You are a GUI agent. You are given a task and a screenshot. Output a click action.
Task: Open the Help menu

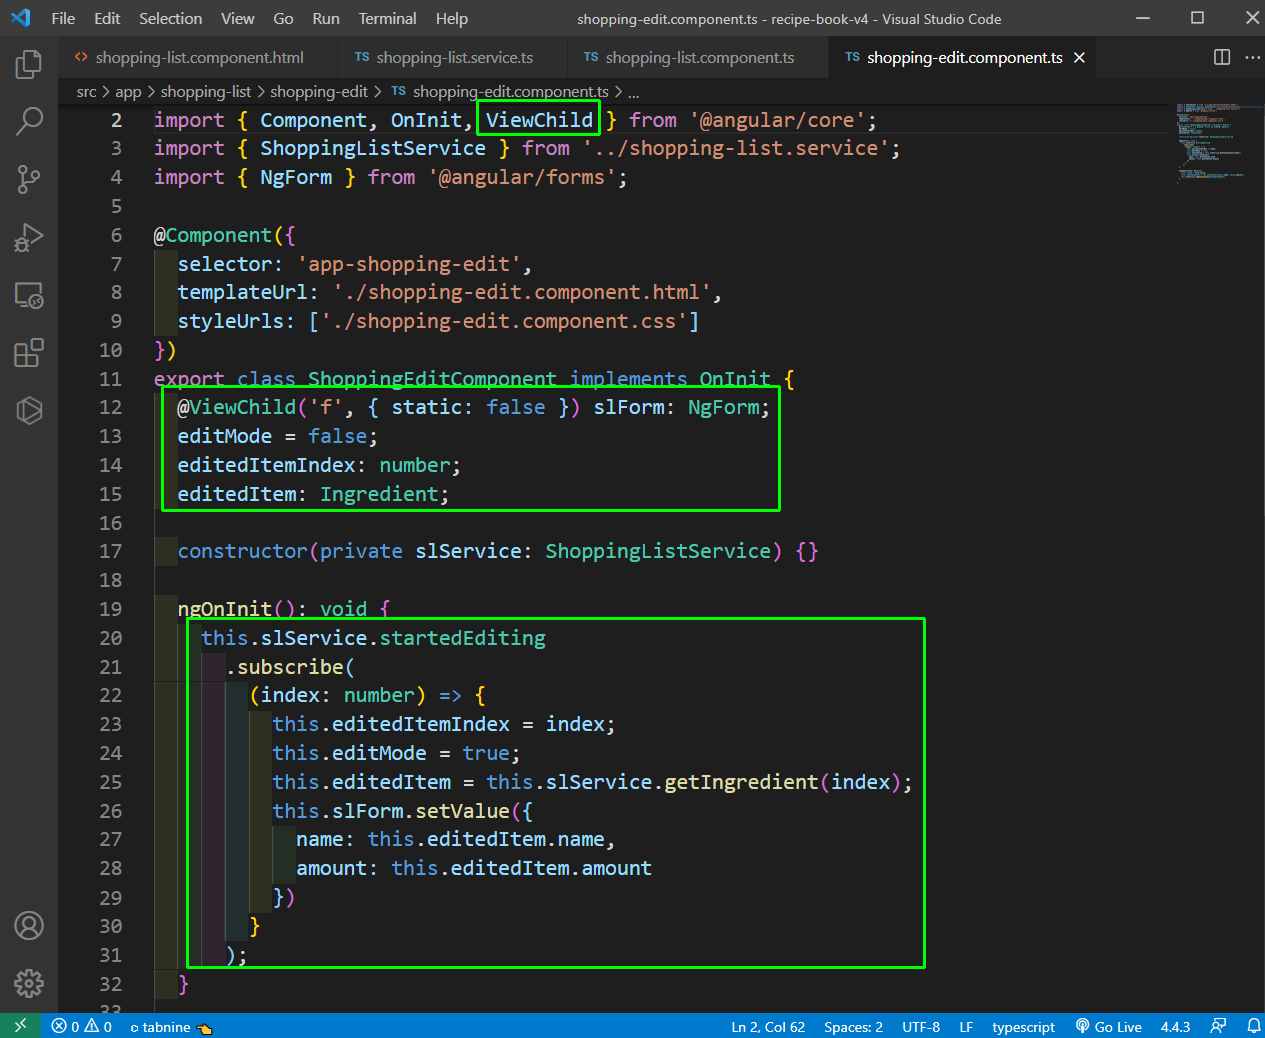[x=451, y=18]
